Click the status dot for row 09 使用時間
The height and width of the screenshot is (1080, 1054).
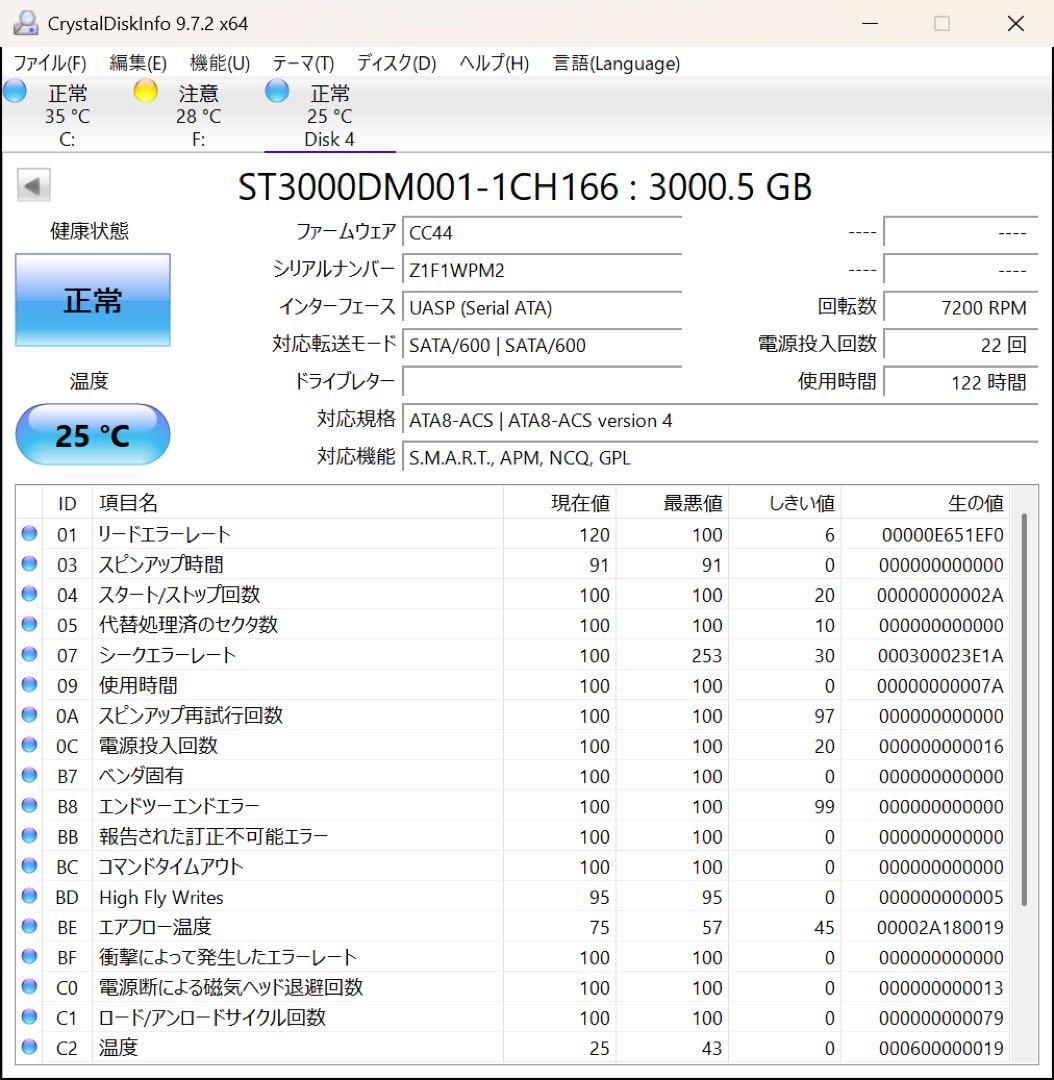click(x=29, y=685)
